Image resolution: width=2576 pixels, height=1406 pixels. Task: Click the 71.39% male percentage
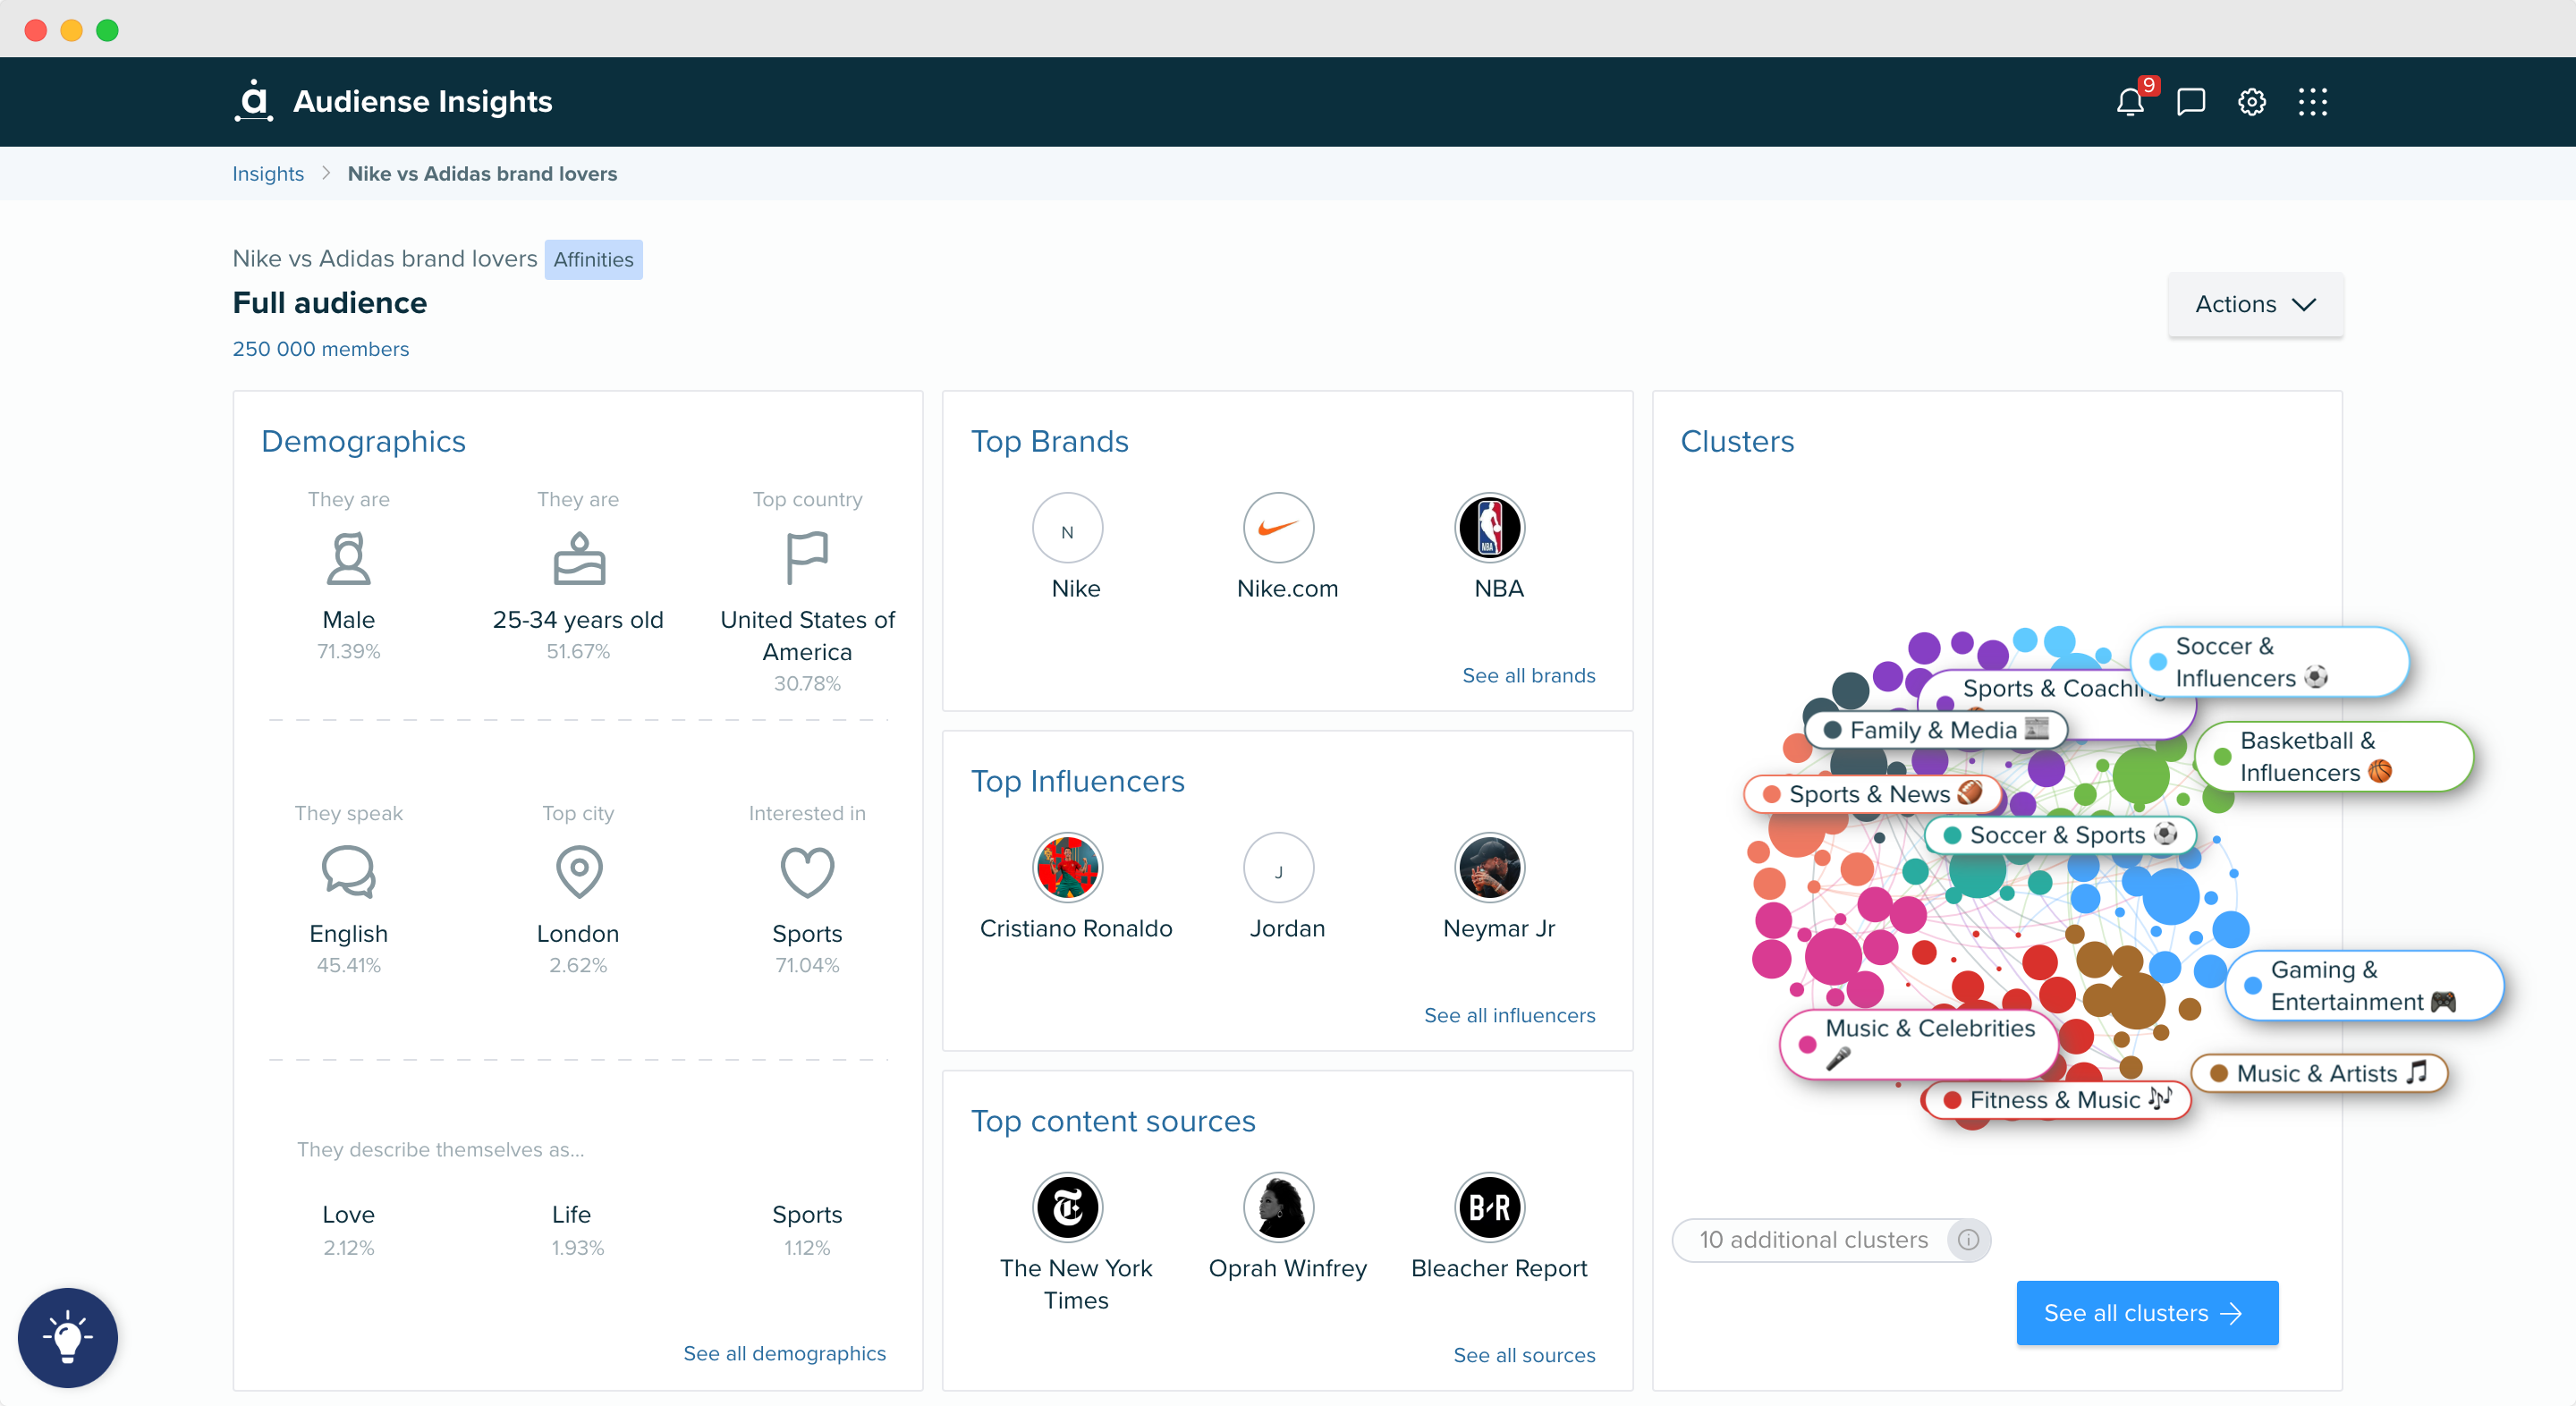tap(348, 652)
